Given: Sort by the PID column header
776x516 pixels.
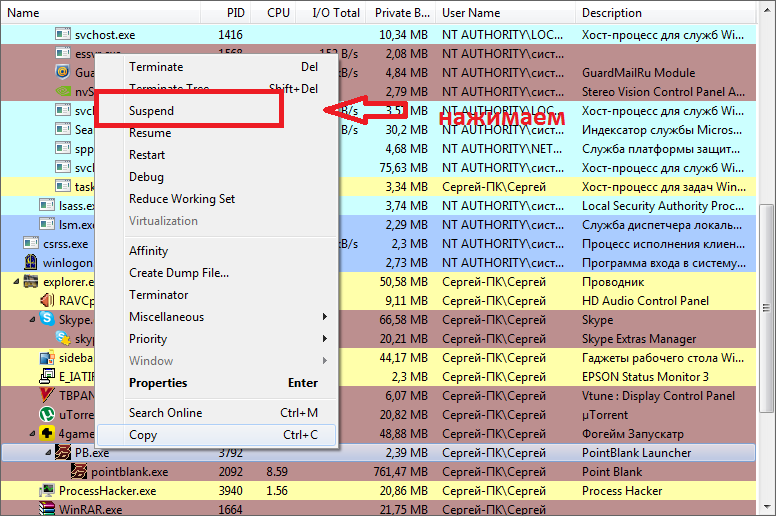Looking at the screenshot, I should 226,13.
